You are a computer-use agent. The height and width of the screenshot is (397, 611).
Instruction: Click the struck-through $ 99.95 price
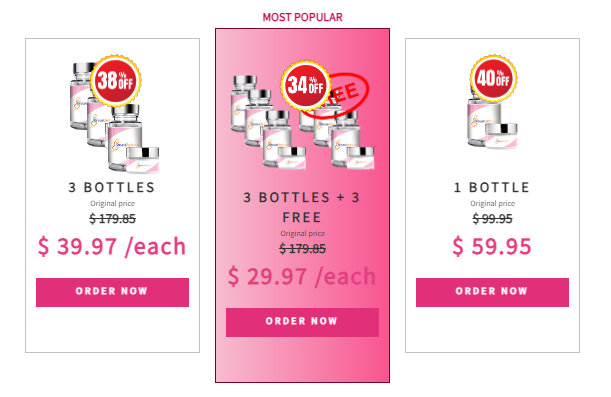tap(492, 219)
